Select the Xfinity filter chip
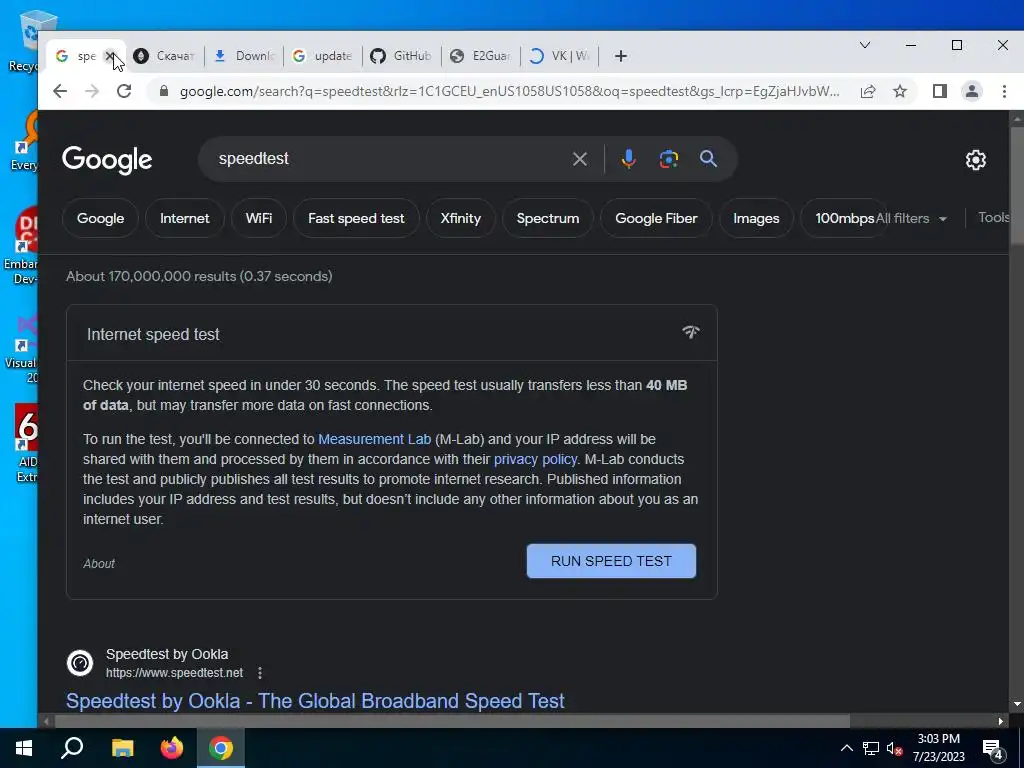 coord(460,218)
